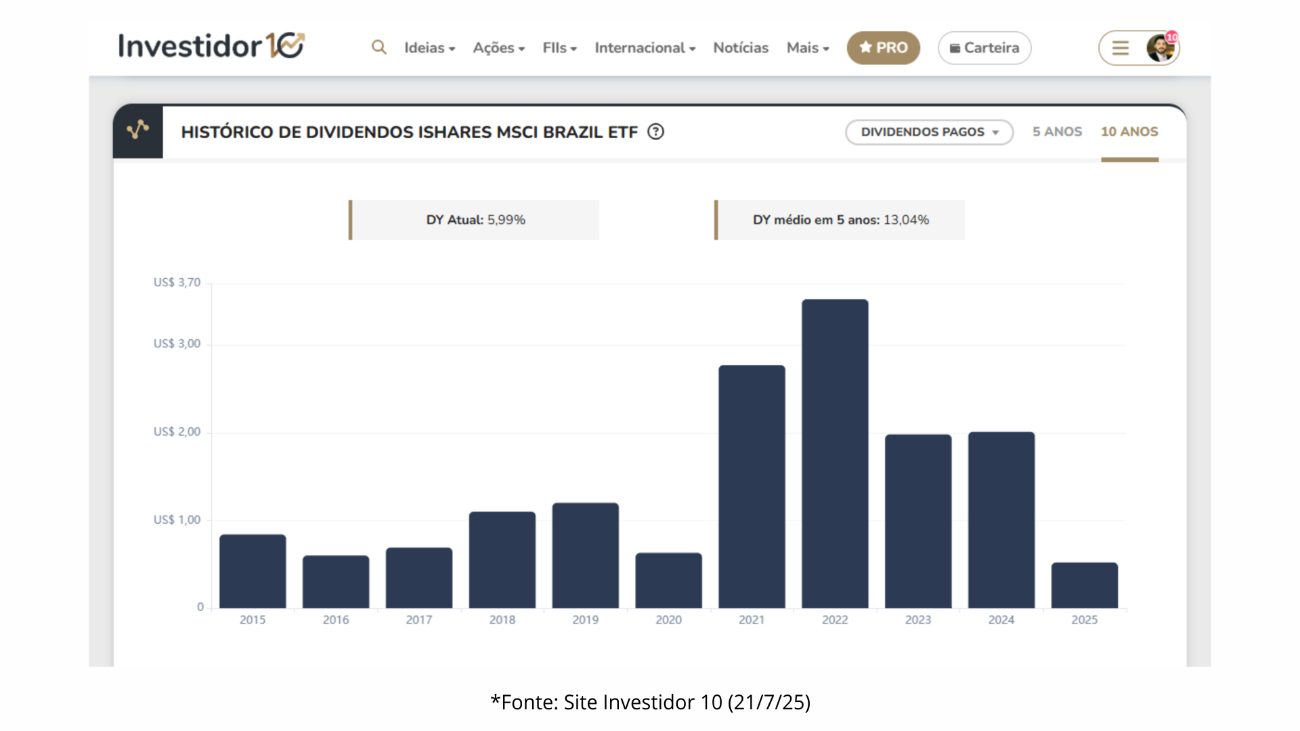Select the 2020 dividend bar
Image resolution: width=1300 pixels, height=731 pixels.
point(668,580)
